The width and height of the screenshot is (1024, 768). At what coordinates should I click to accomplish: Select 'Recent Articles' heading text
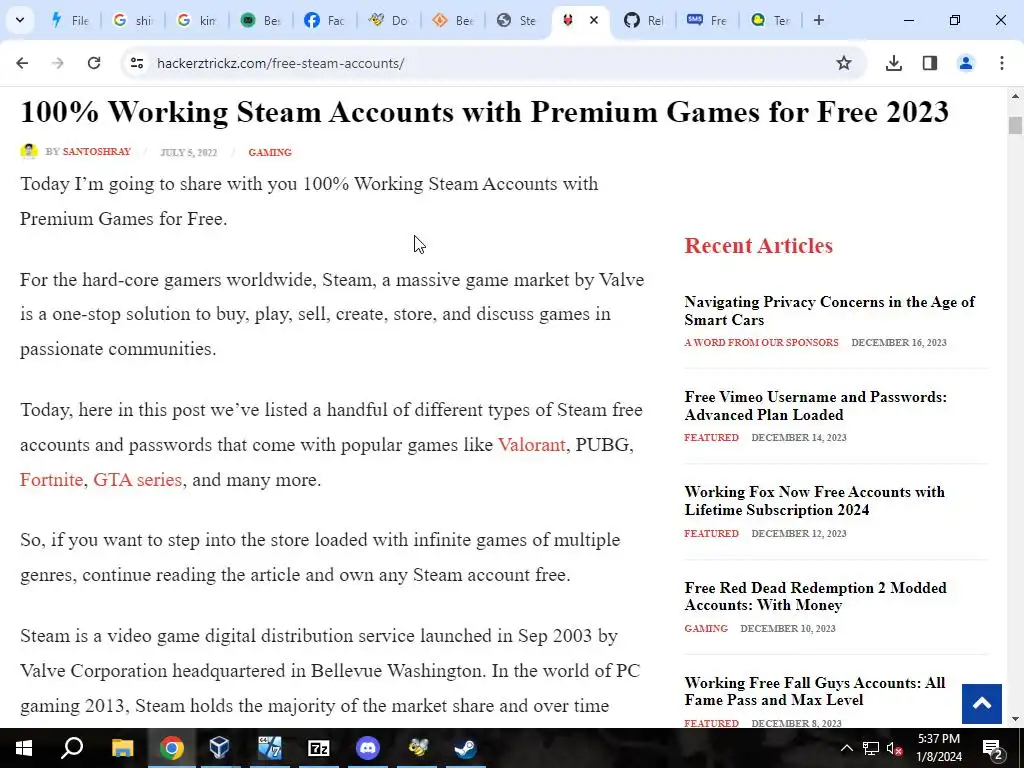pos(758,246)
